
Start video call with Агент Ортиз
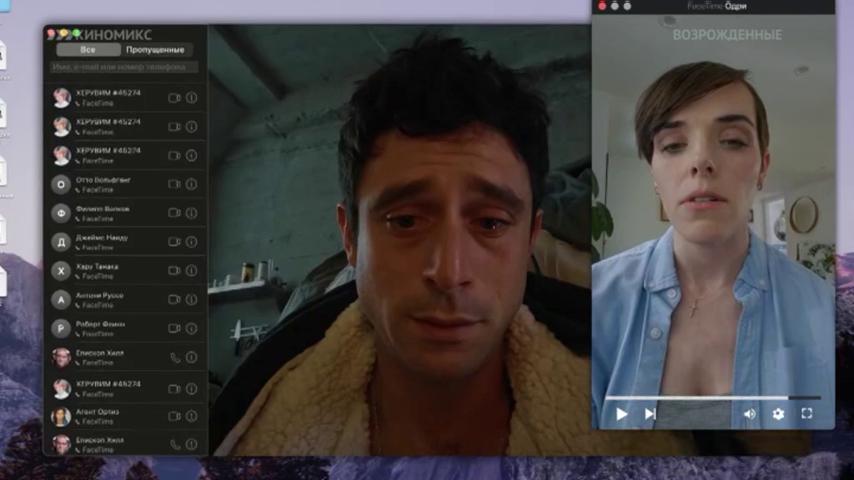pyautogui.click(x=174, y=416)
